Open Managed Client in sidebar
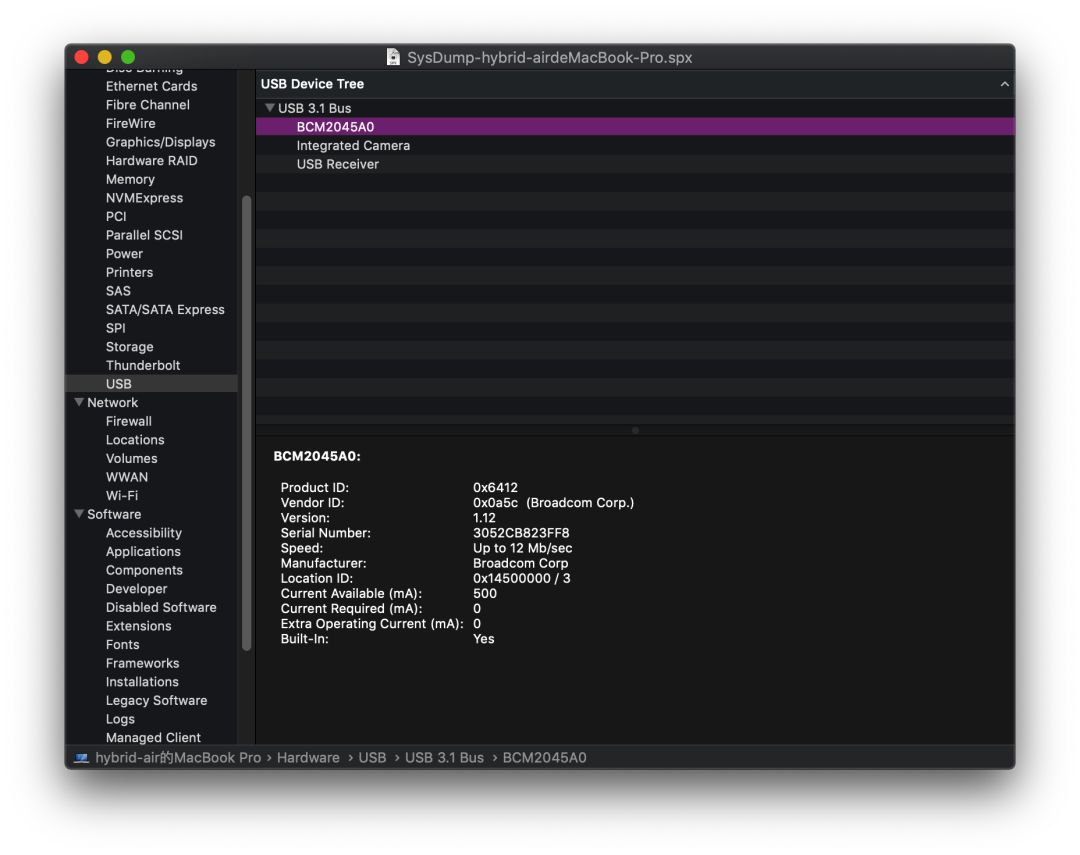Screen dimensions: 1080x855 click(x=153, y=737)
